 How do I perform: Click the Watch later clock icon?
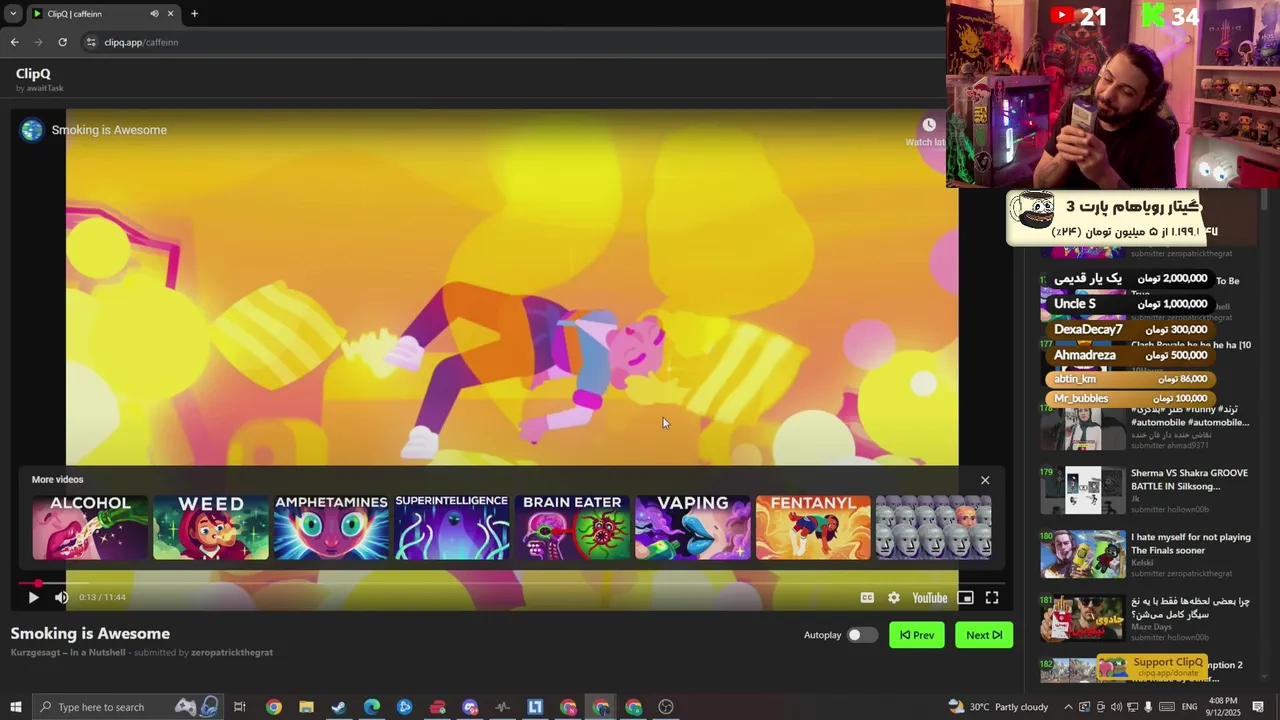click(x=929, y=125)
